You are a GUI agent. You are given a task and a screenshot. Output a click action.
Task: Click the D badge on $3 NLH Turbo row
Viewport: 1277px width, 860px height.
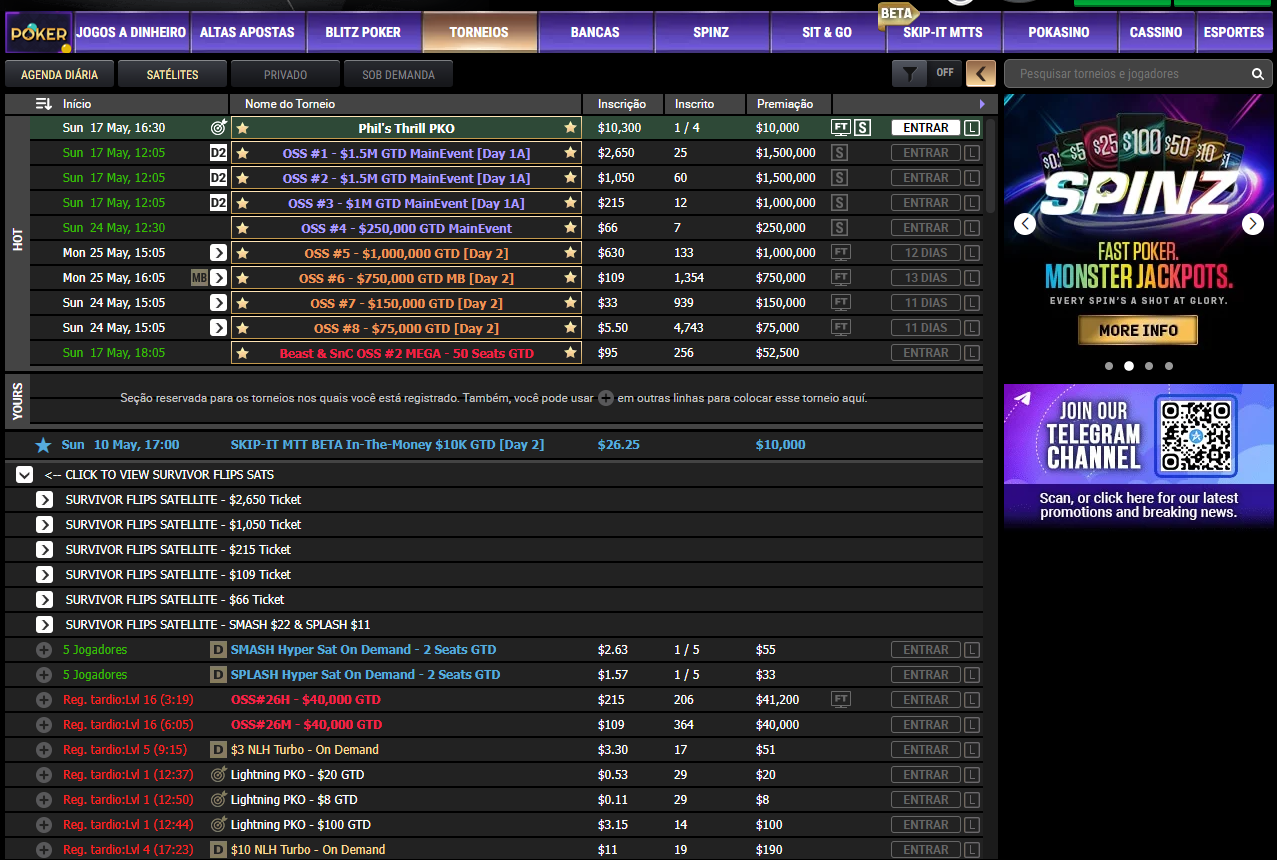(x=218, y=750)
